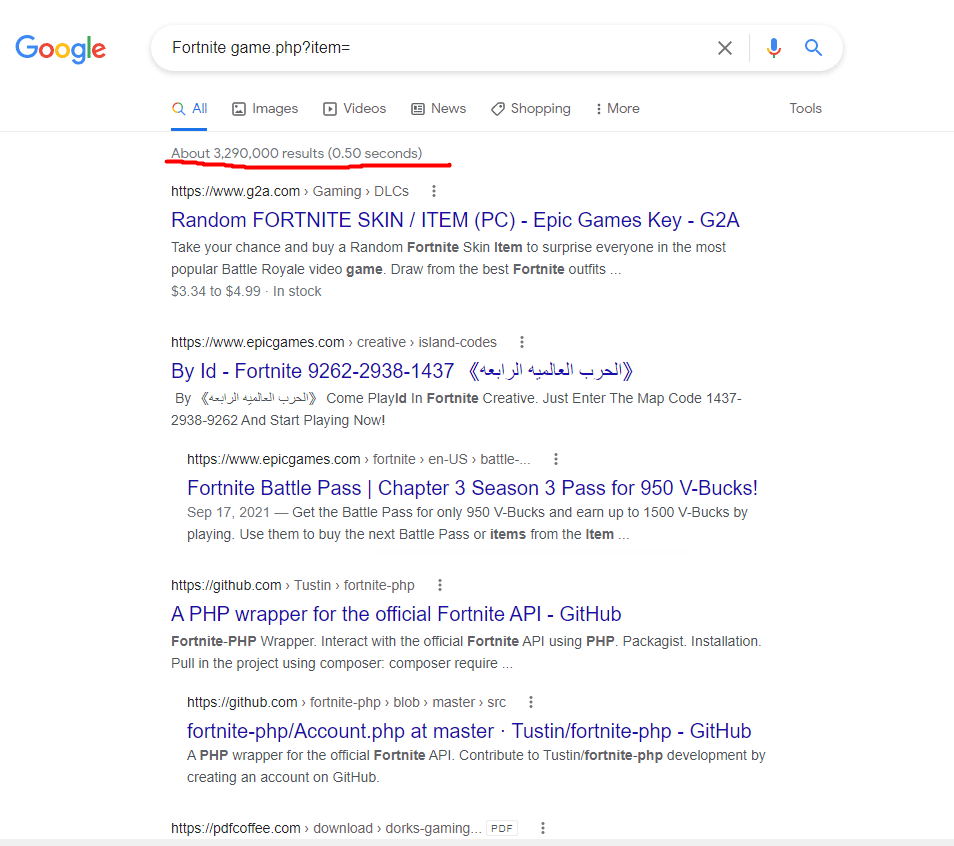
Task: Click the g2a.com Gaming DLCs URL breadcrumb
Action: pyautogui.click(x=290, y=191)
